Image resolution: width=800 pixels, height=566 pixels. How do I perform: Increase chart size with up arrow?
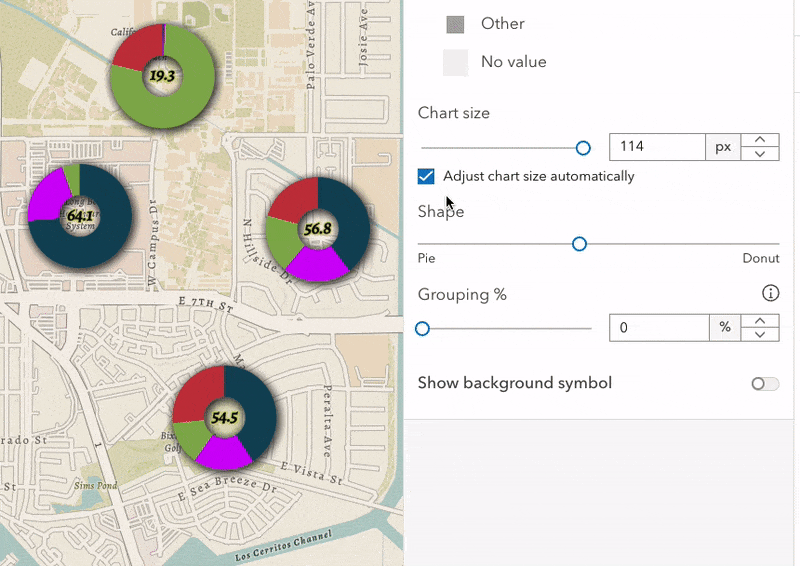pos(760,140)
